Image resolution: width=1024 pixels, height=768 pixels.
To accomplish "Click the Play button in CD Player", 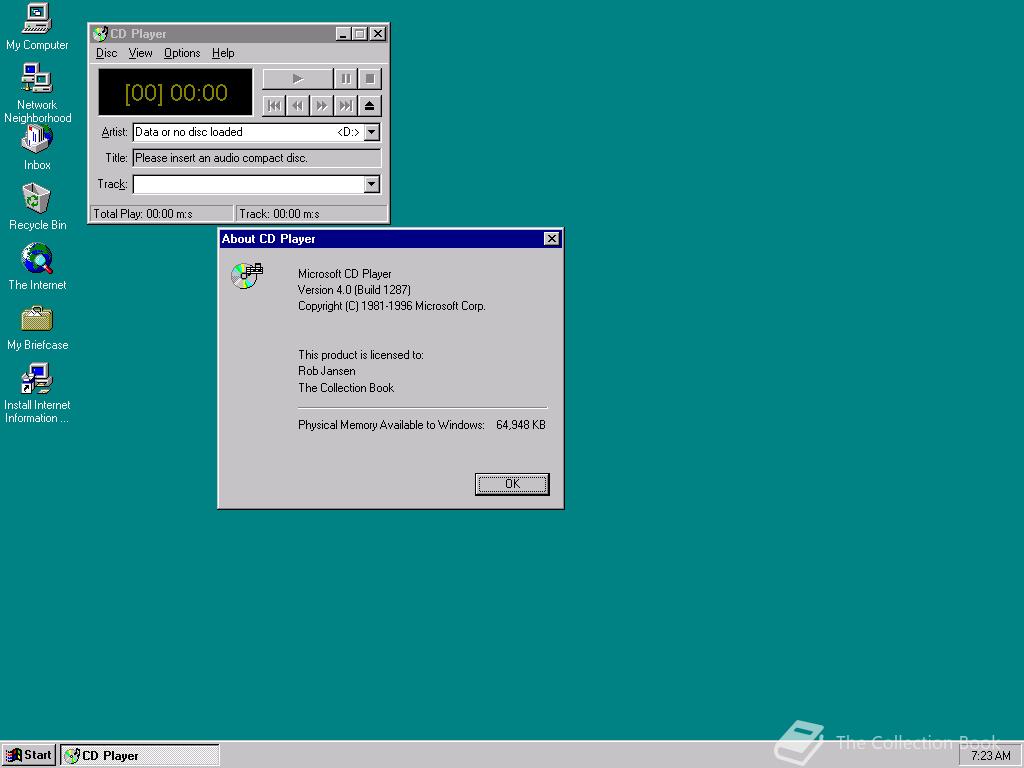I will click(298, 79).
